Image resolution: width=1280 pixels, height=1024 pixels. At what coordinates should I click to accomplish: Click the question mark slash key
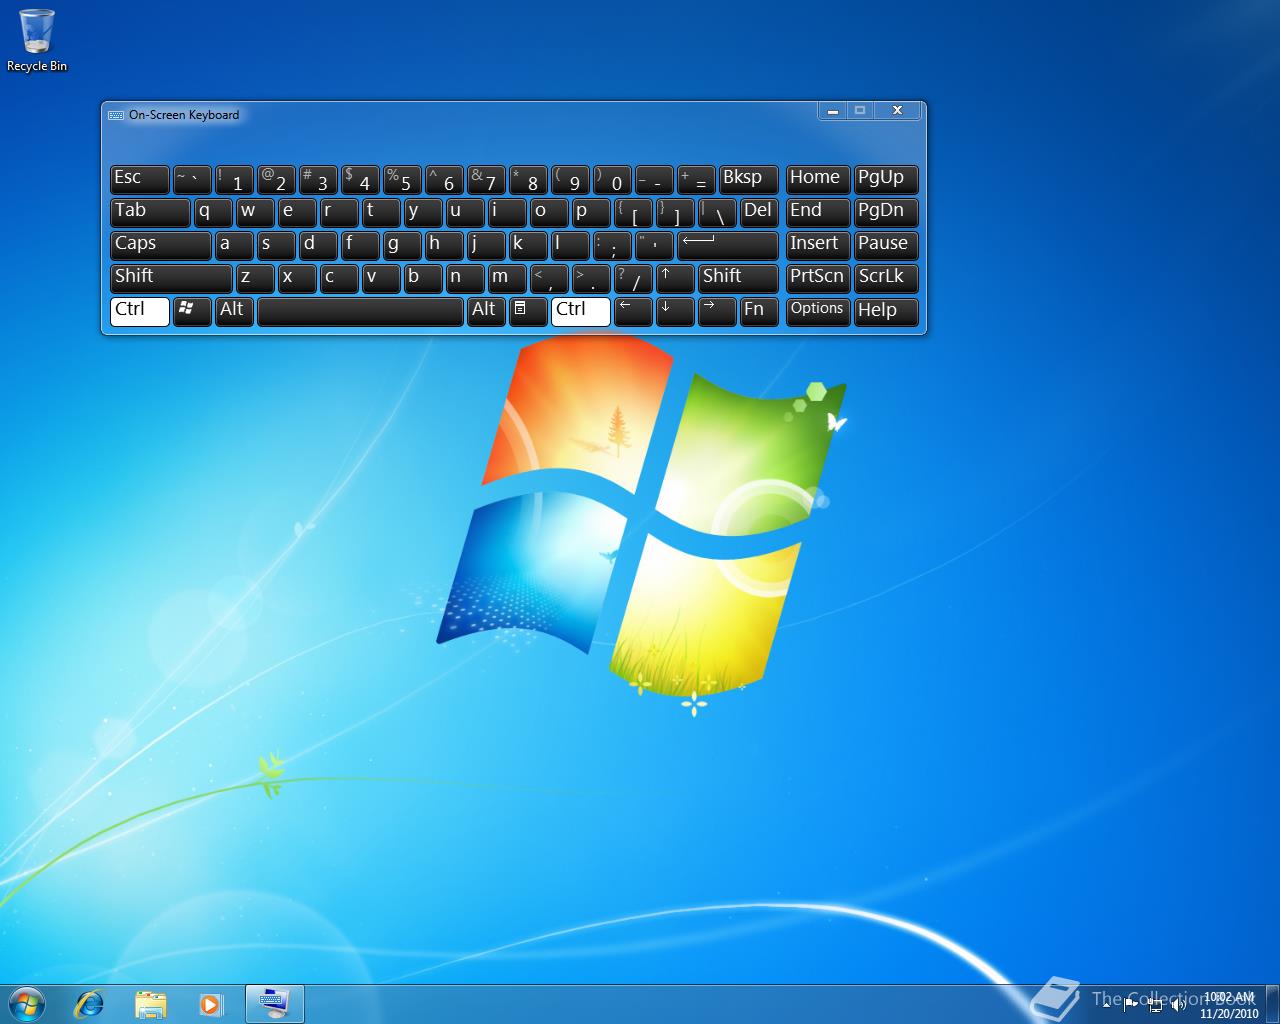click(x=633, y=278)
